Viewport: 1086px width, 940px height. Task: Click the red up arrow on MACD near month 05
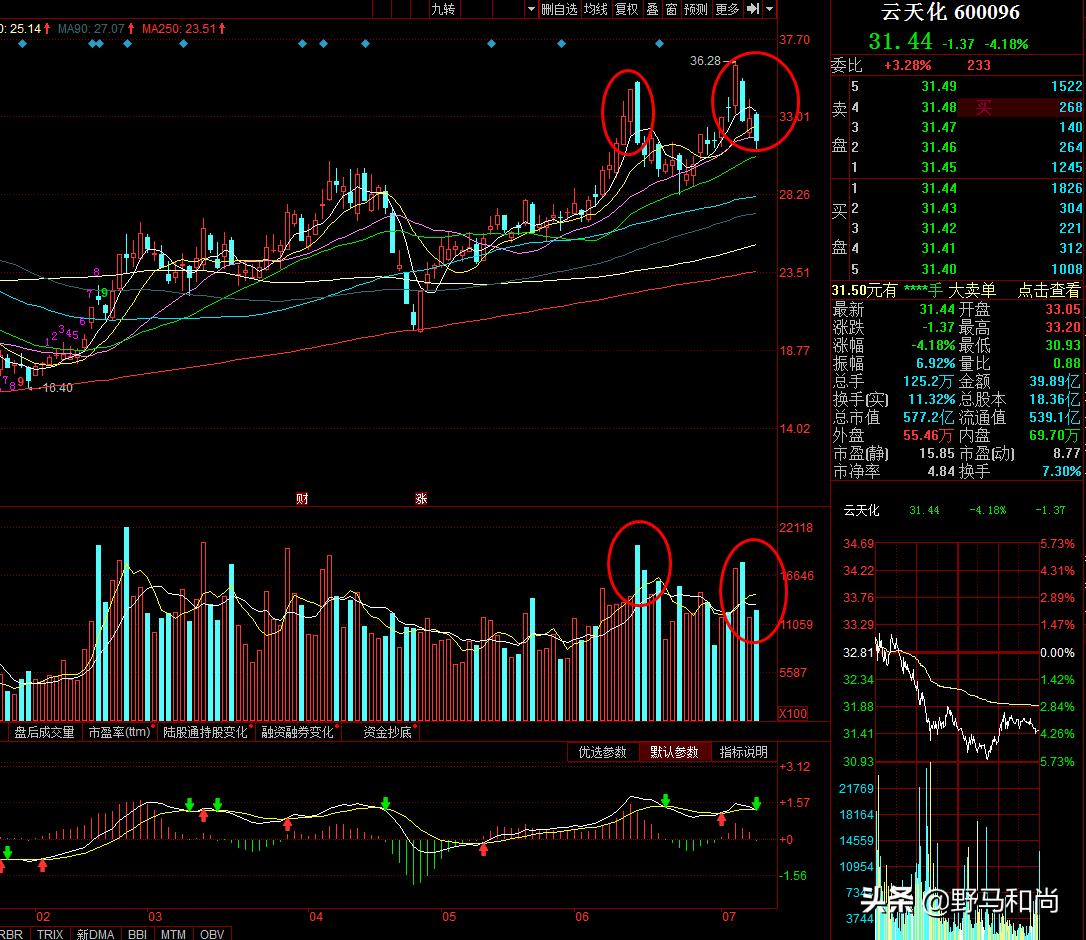point(484,850)
